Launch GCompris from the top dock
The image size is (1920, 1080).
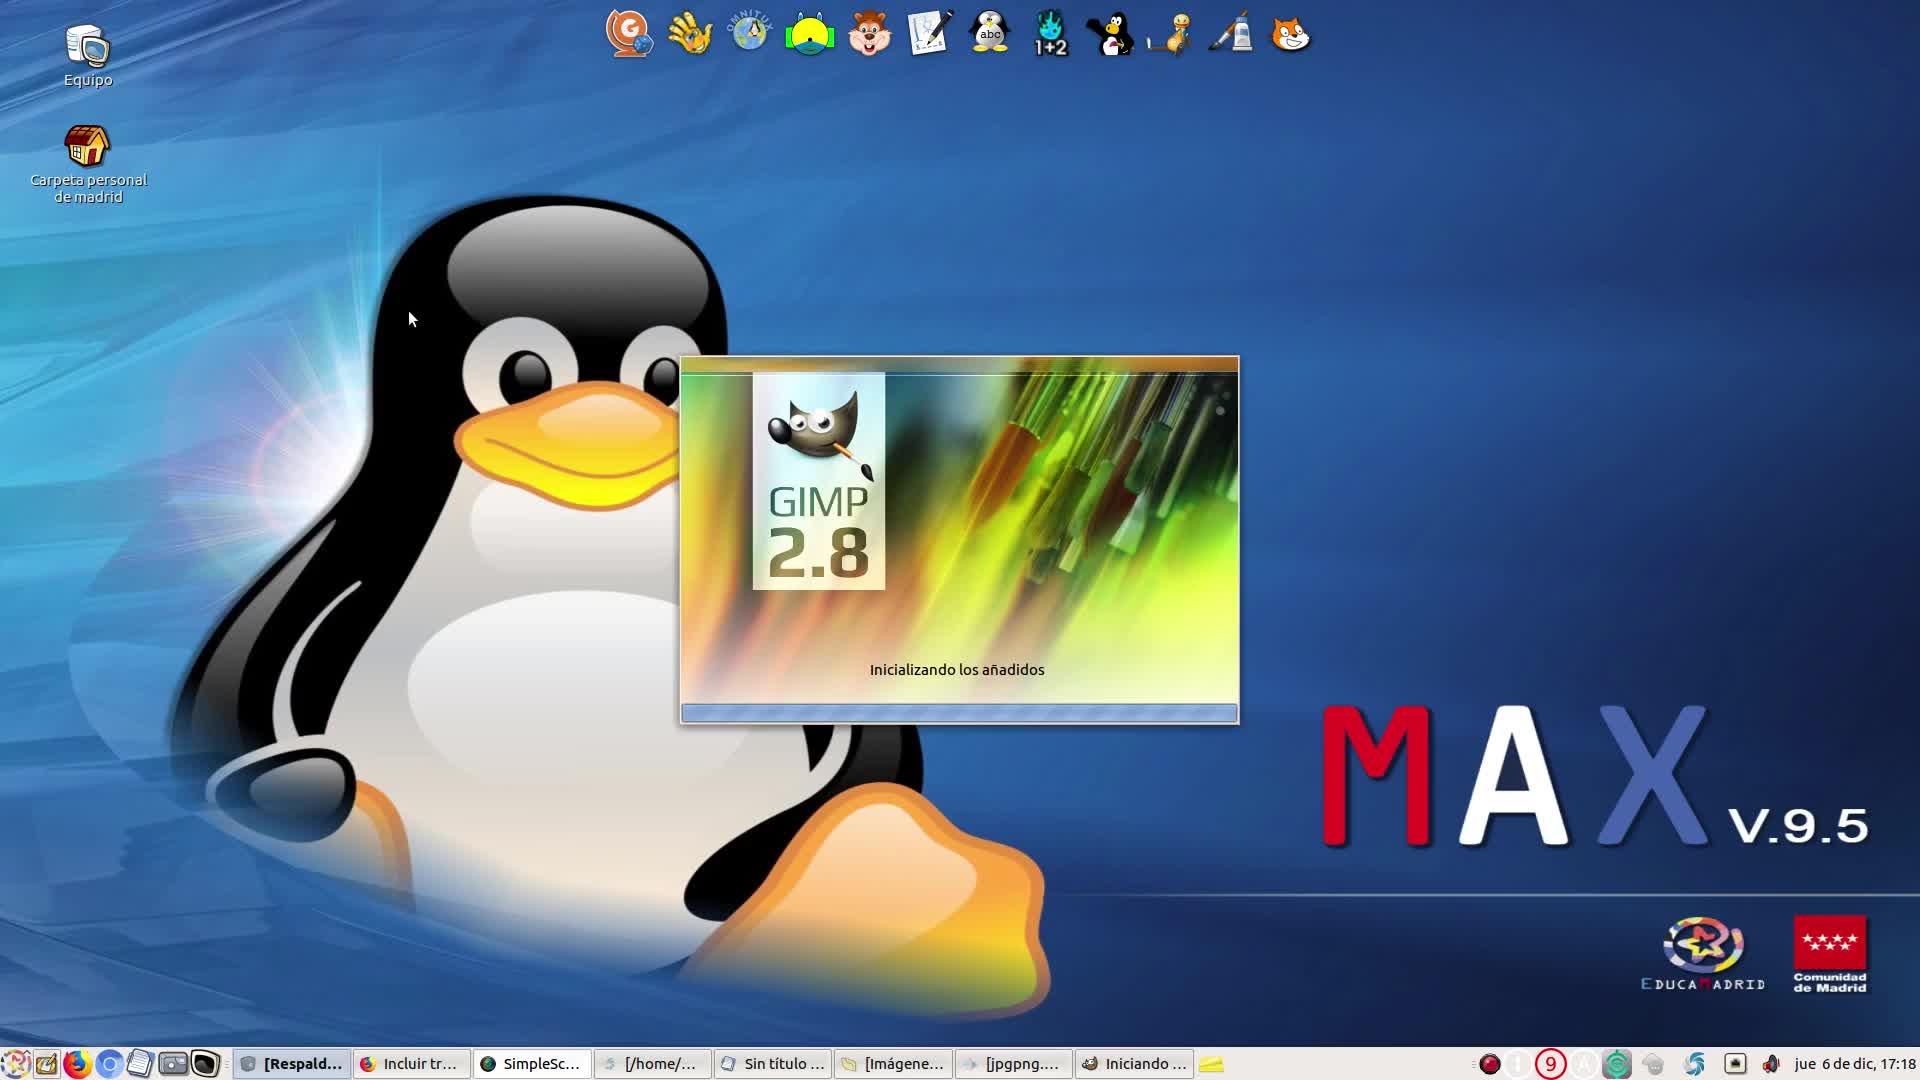pyautogui.click(x=629, y=33)
